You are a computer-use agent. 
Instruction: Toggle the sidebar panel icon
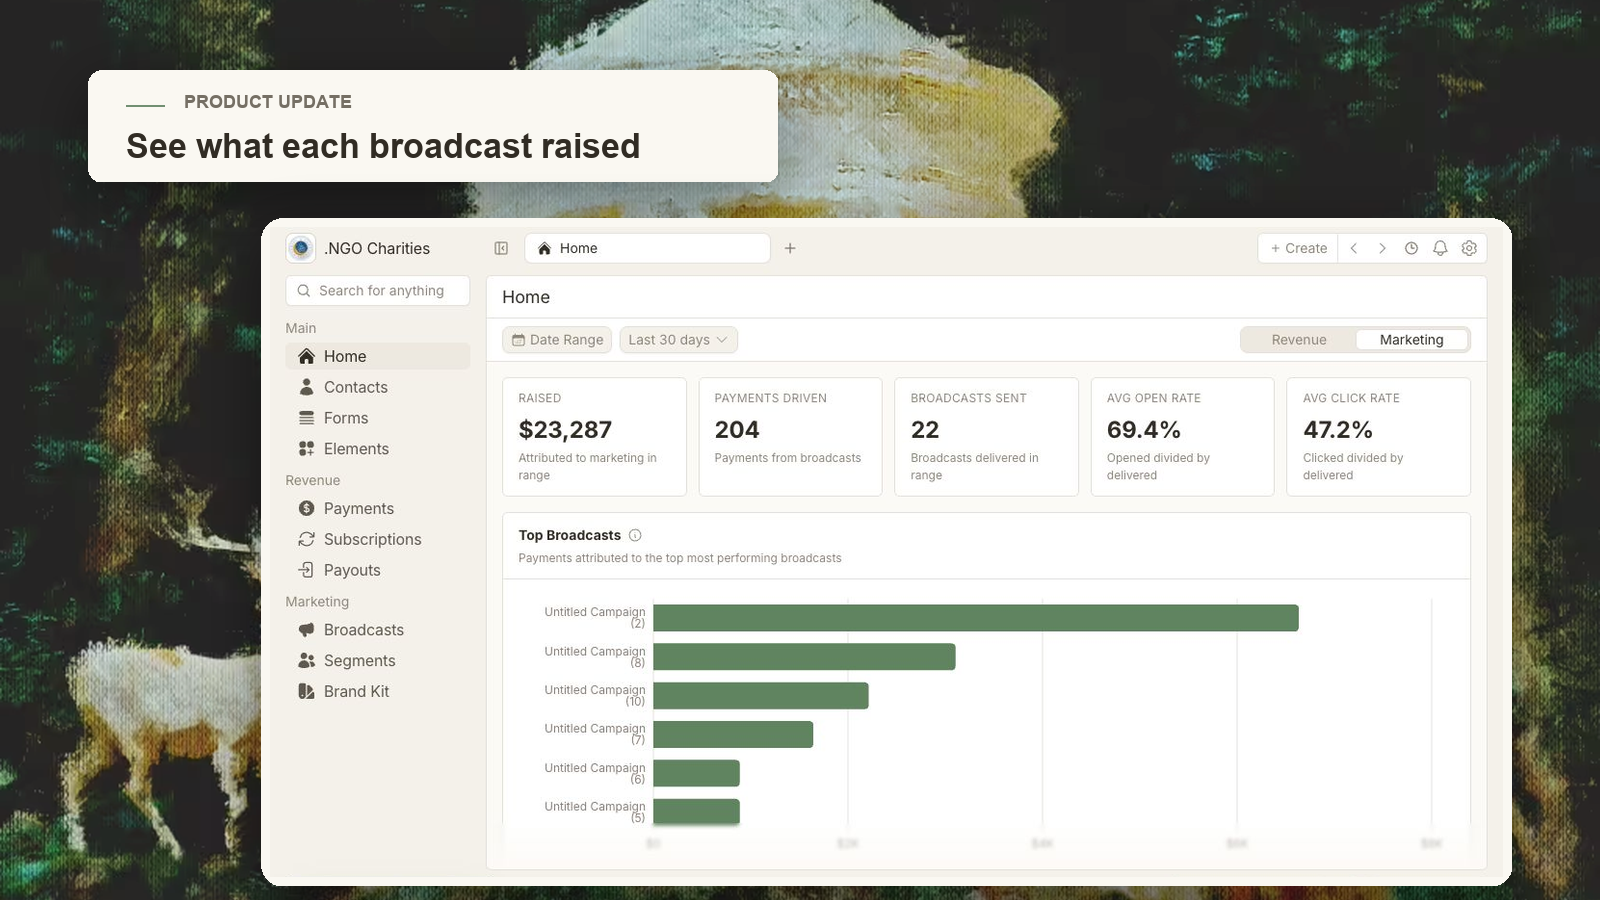coord(501,248)
